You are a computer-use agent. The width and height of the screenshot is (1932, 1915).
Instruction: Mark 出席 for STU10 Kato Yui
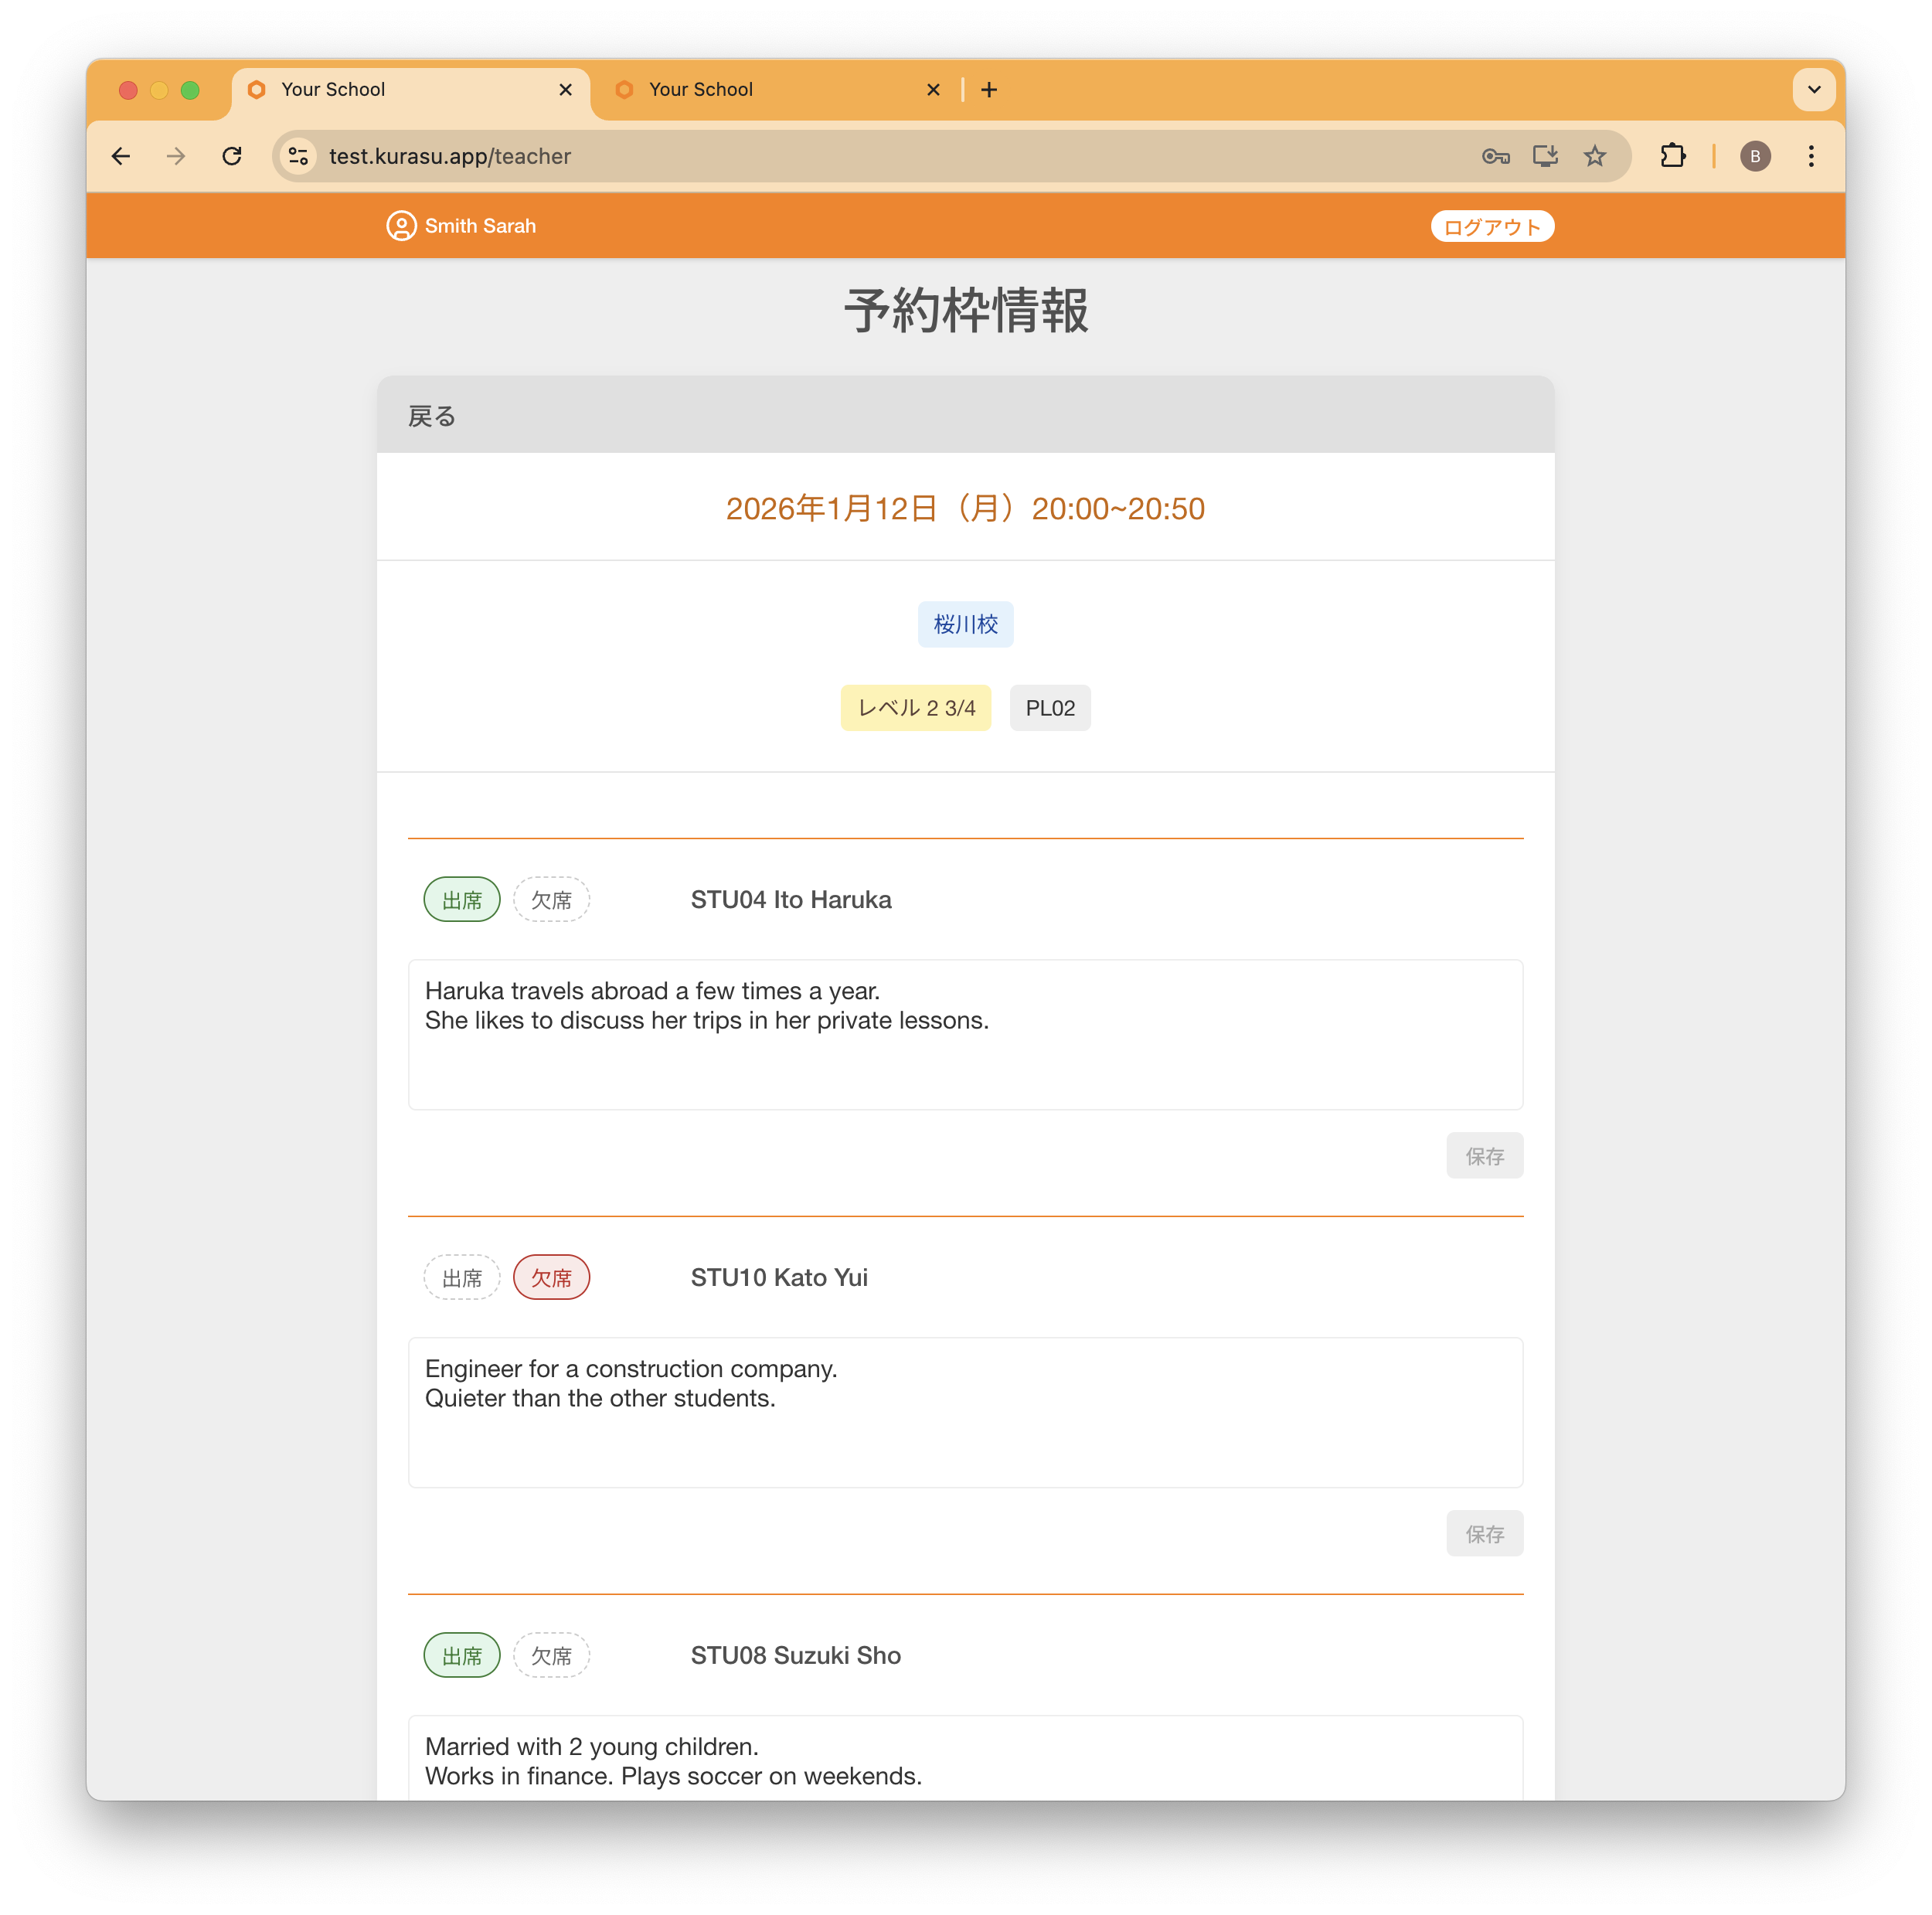pyautogui.click(x=461, y=1277)
